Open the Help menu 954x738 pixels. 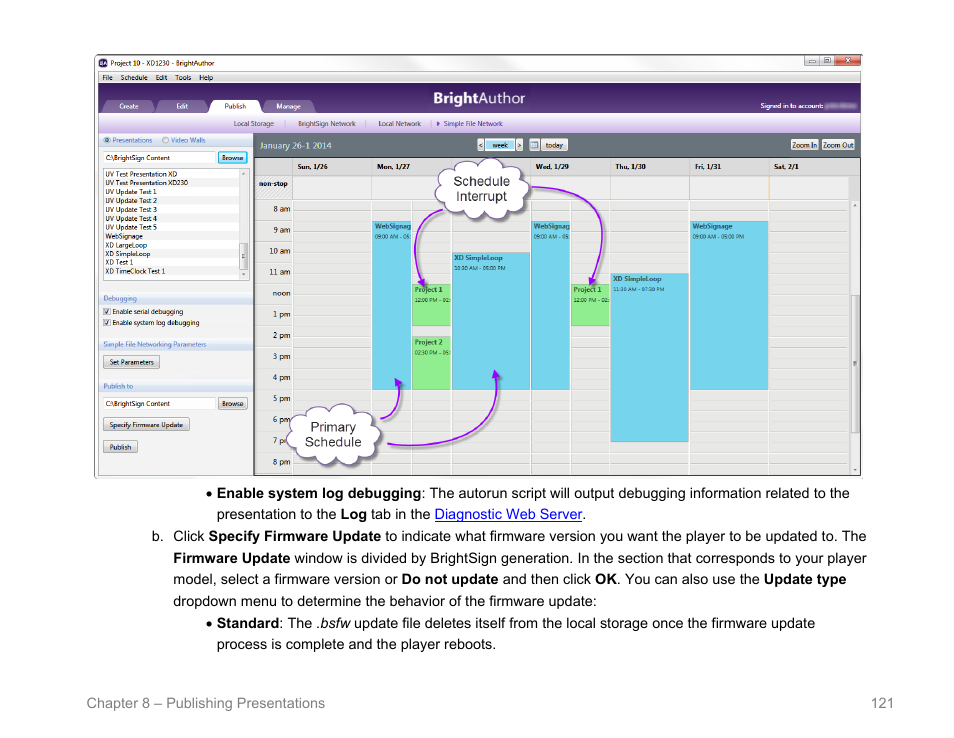[x=206, y=78]
